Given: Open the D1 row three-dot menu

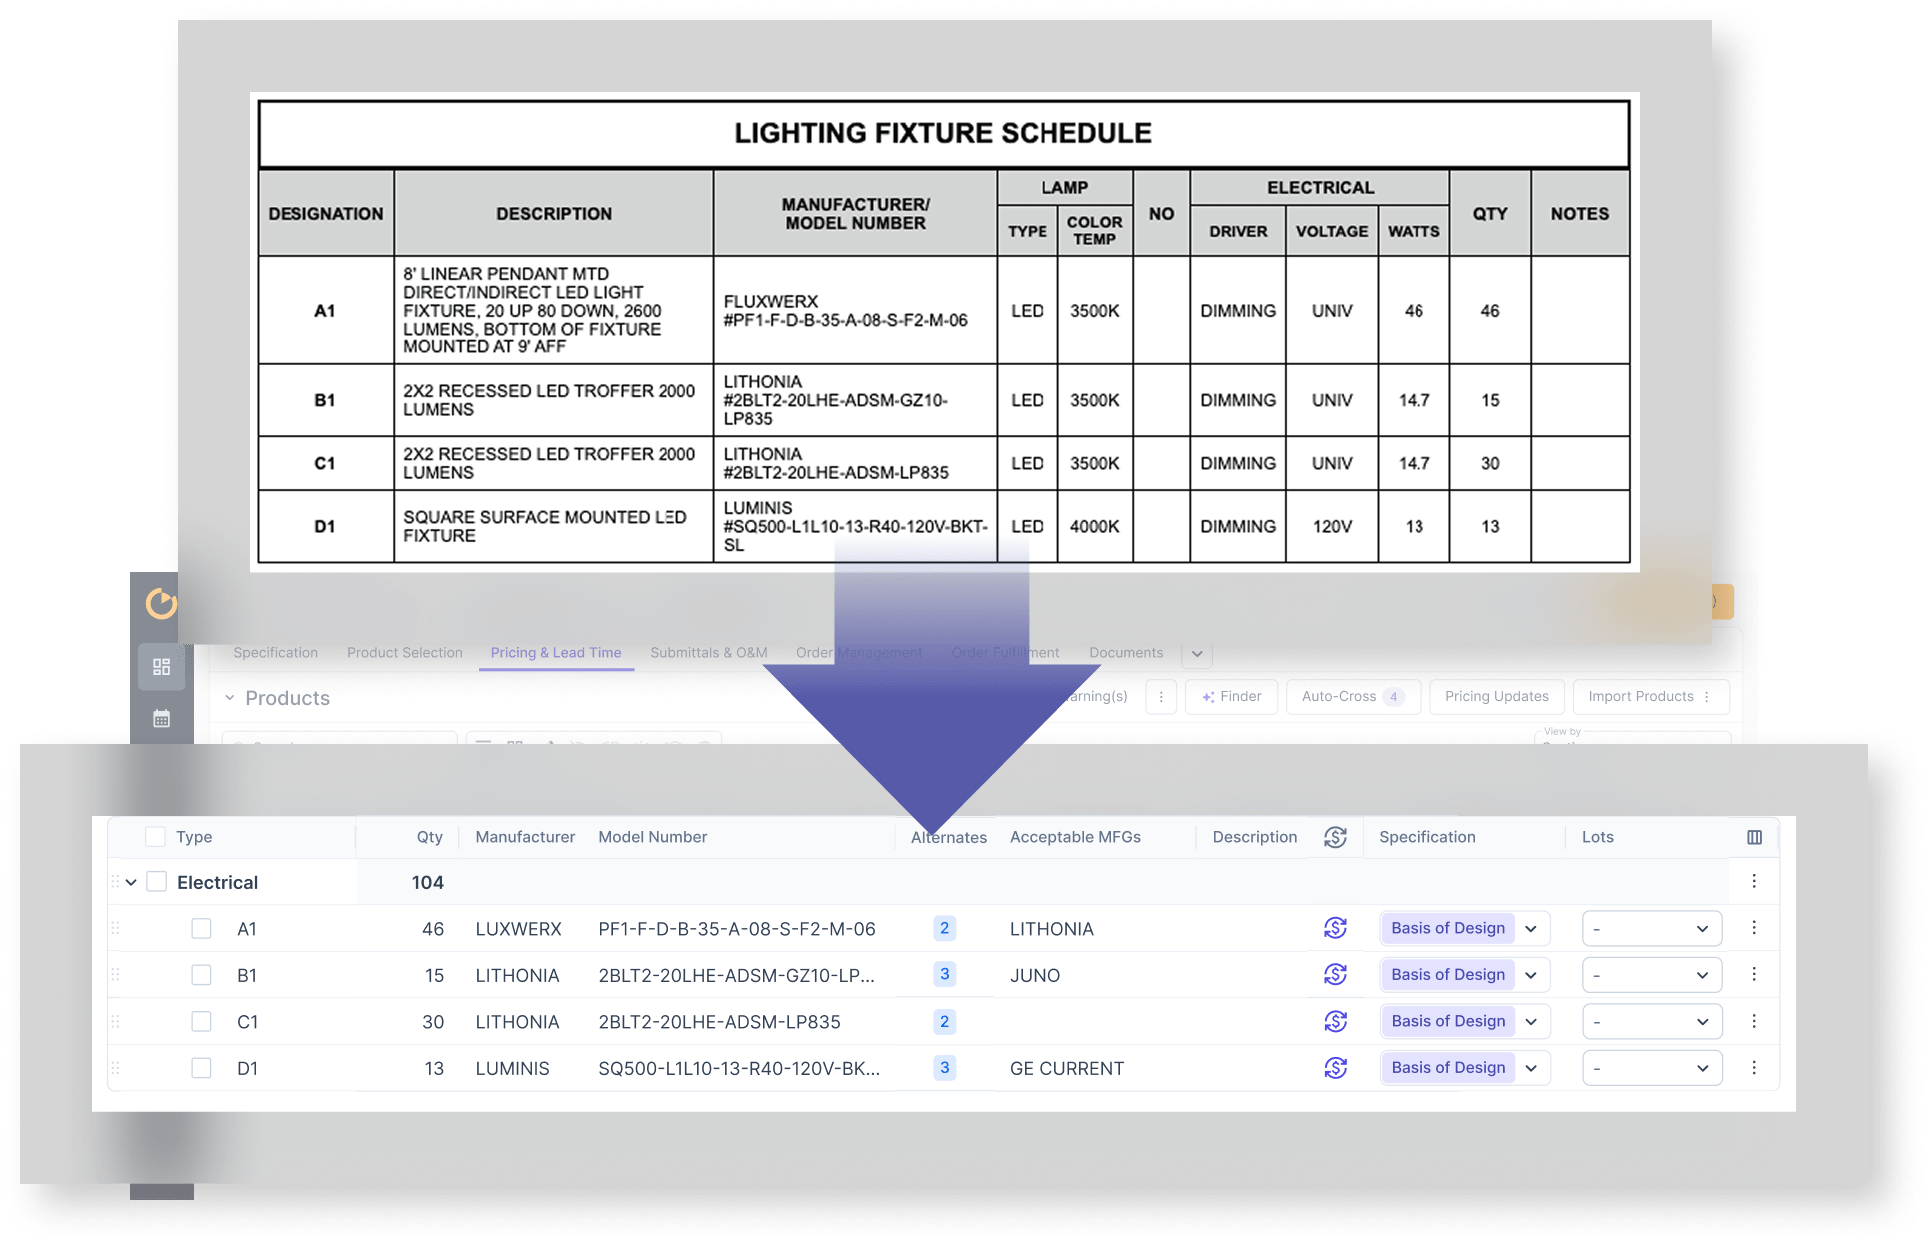Looking at the screenshot, I should (x=1754, y=1068).
